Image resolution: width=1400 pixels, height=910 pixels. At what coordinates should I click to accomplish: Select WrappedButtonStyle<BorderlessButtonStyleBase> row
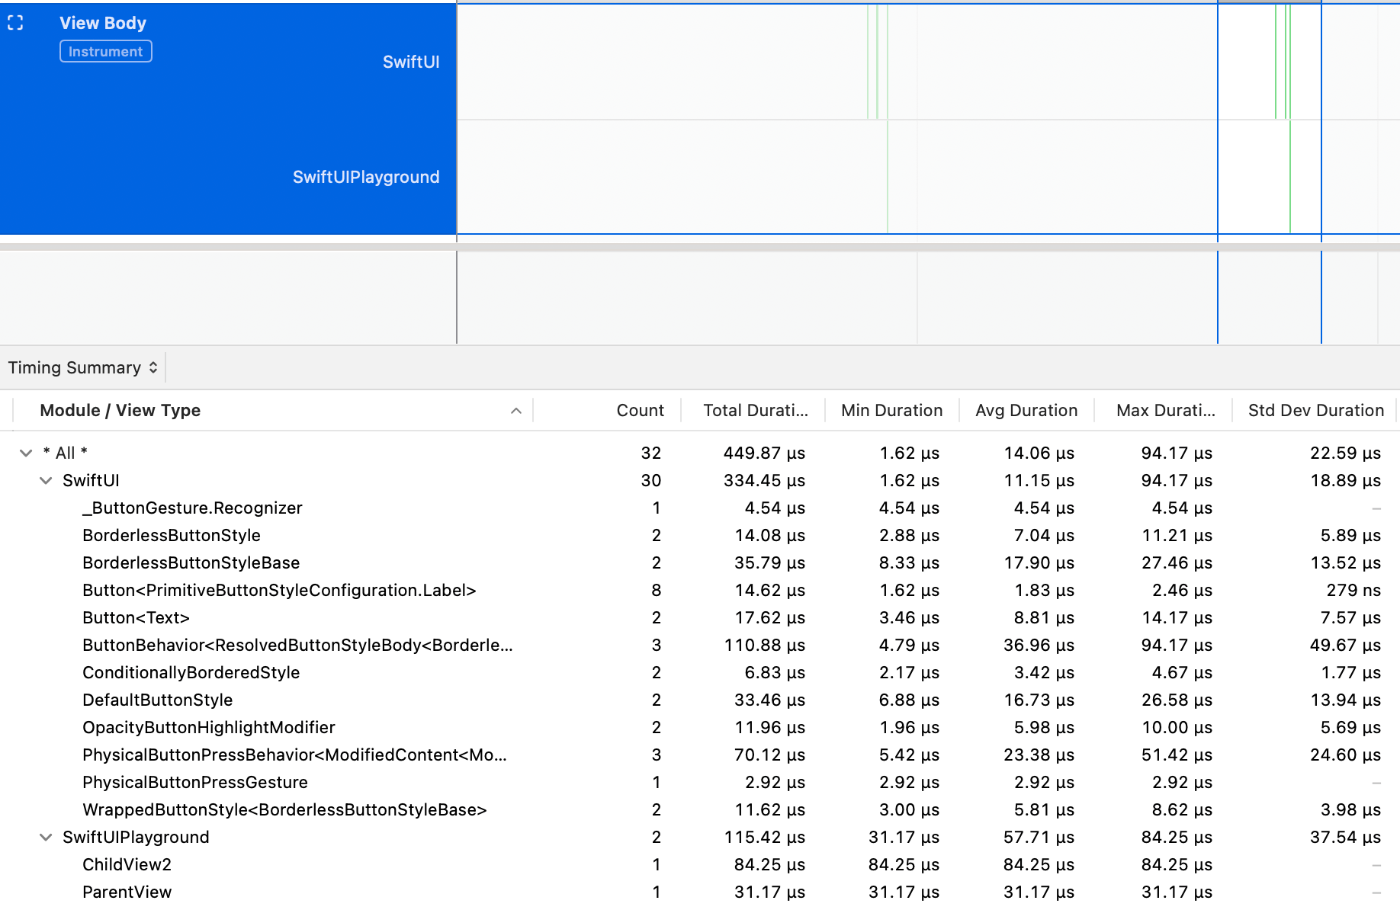click(700, 810)
